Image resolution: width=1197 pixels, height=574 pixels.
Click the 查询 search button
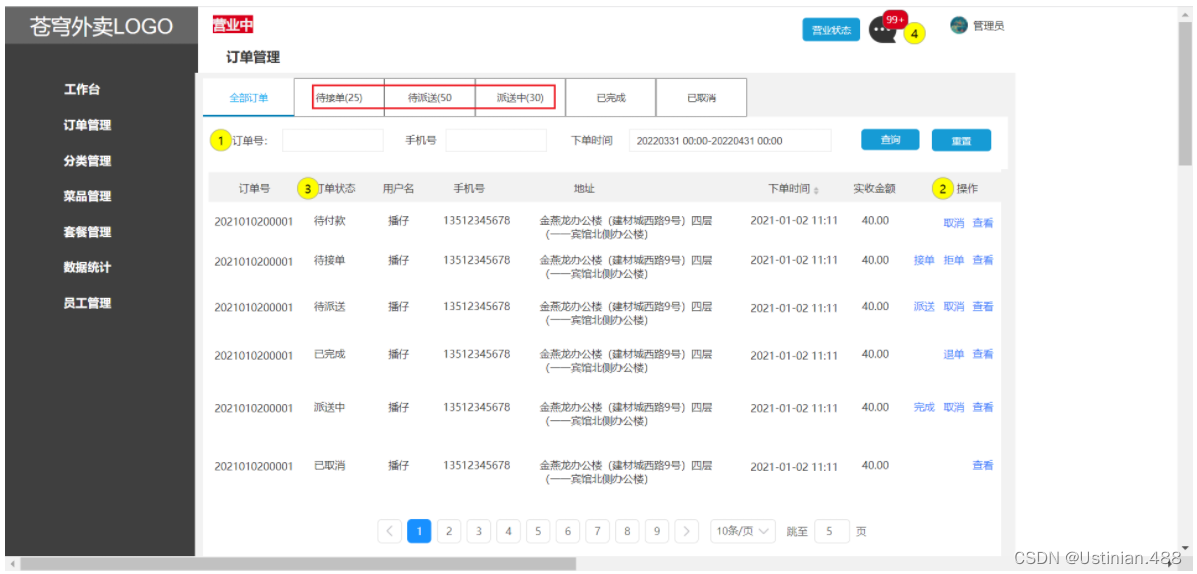(x=890, y=140)
